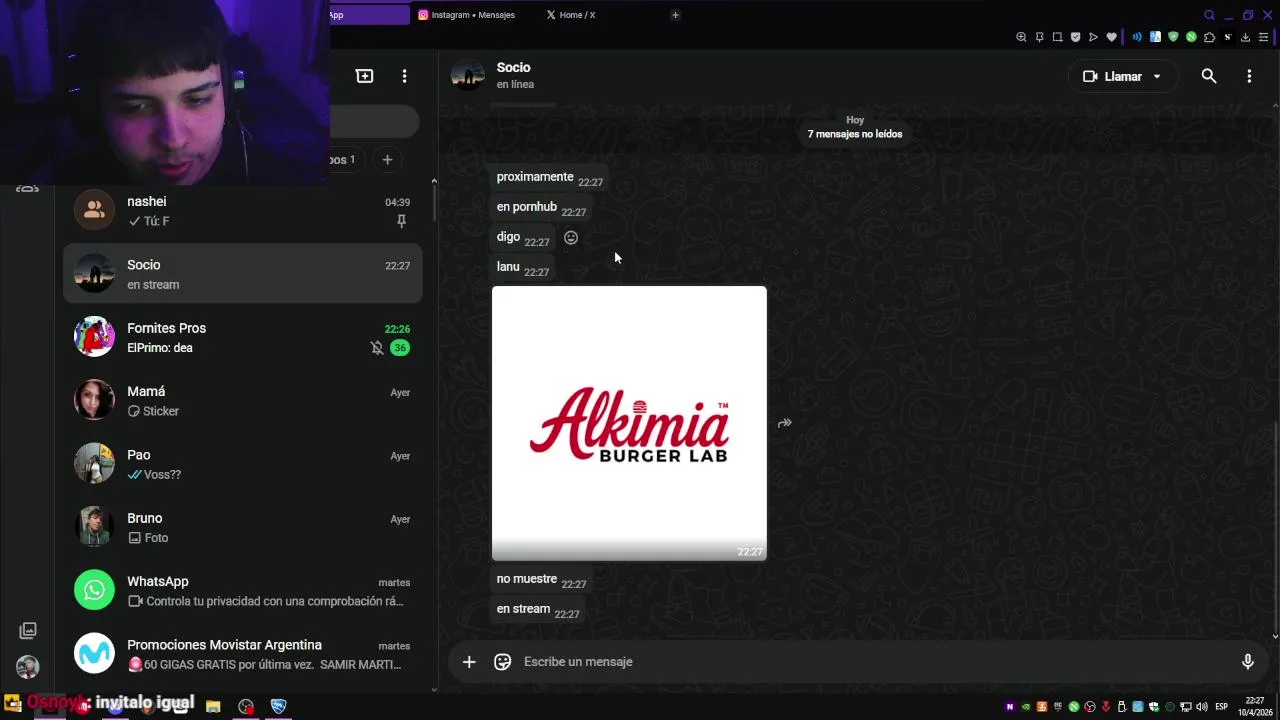This screenshot has height=720, width=1280.
Task: Start a new chat with the plus-box icon
Action: [x=364, y=76]
